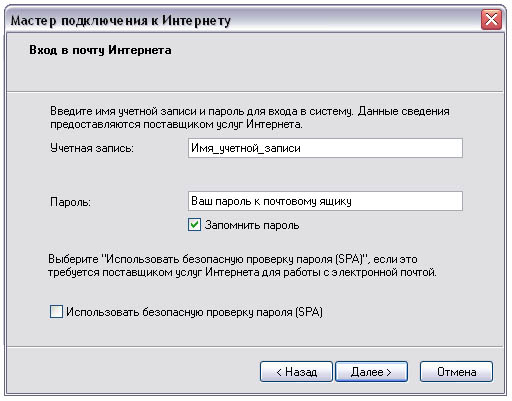Click the Использовать безопасную проверку пароля label

pyautogui.click(x=194, y=312)
